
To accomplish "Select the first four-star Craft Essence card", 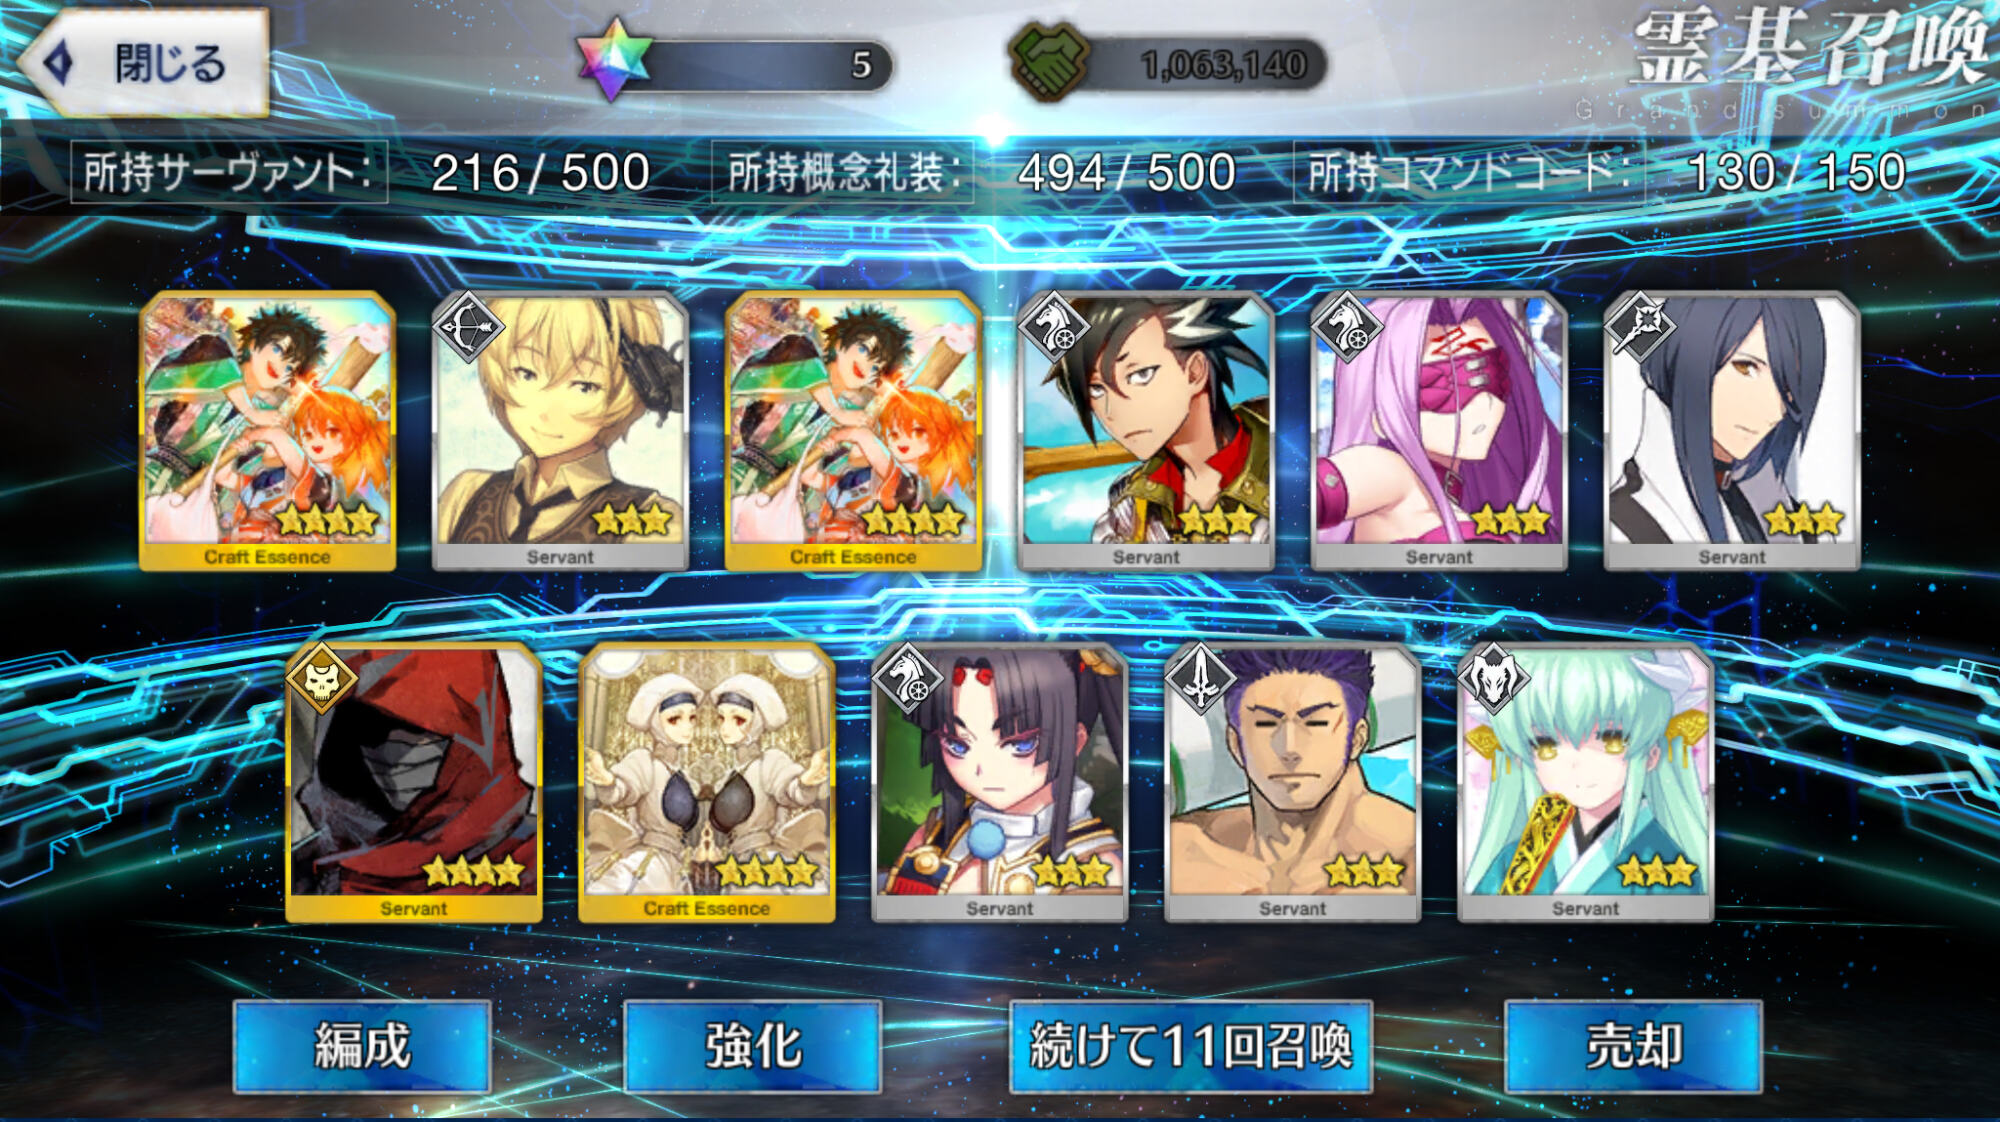I will tap(268, 431).
